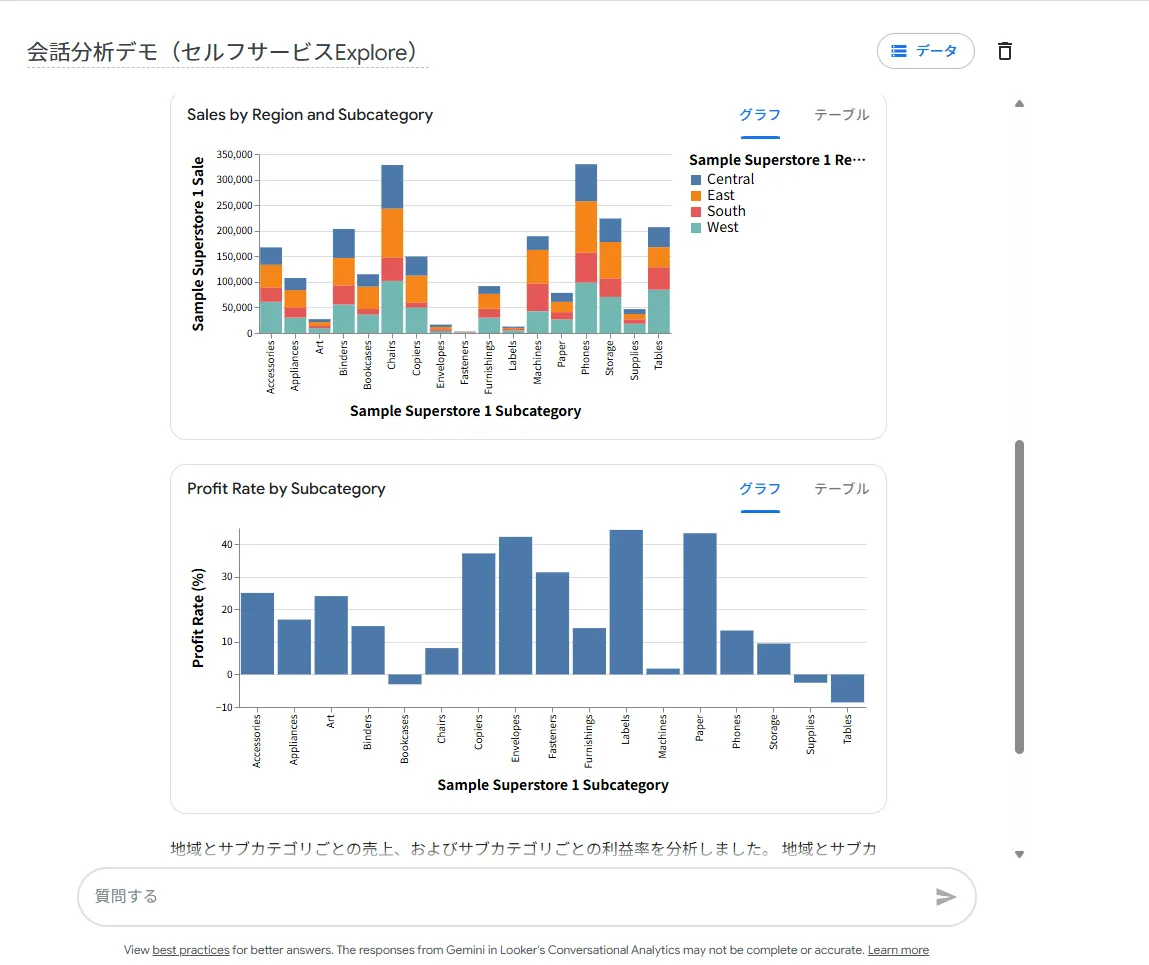
Task: Select グラフ tab in Profit Rate chart
Action: coord(760,489)
